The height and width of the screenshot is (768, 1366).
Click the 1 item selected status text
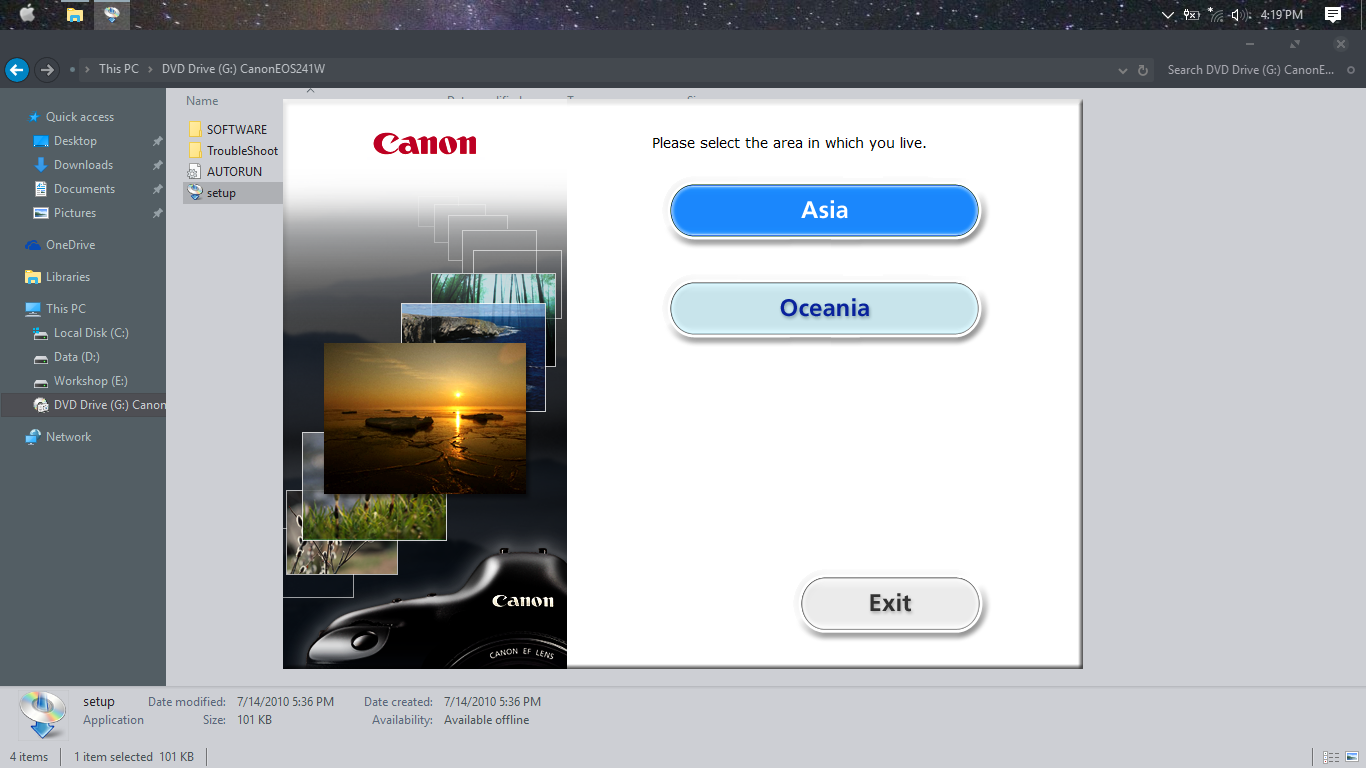113,757
